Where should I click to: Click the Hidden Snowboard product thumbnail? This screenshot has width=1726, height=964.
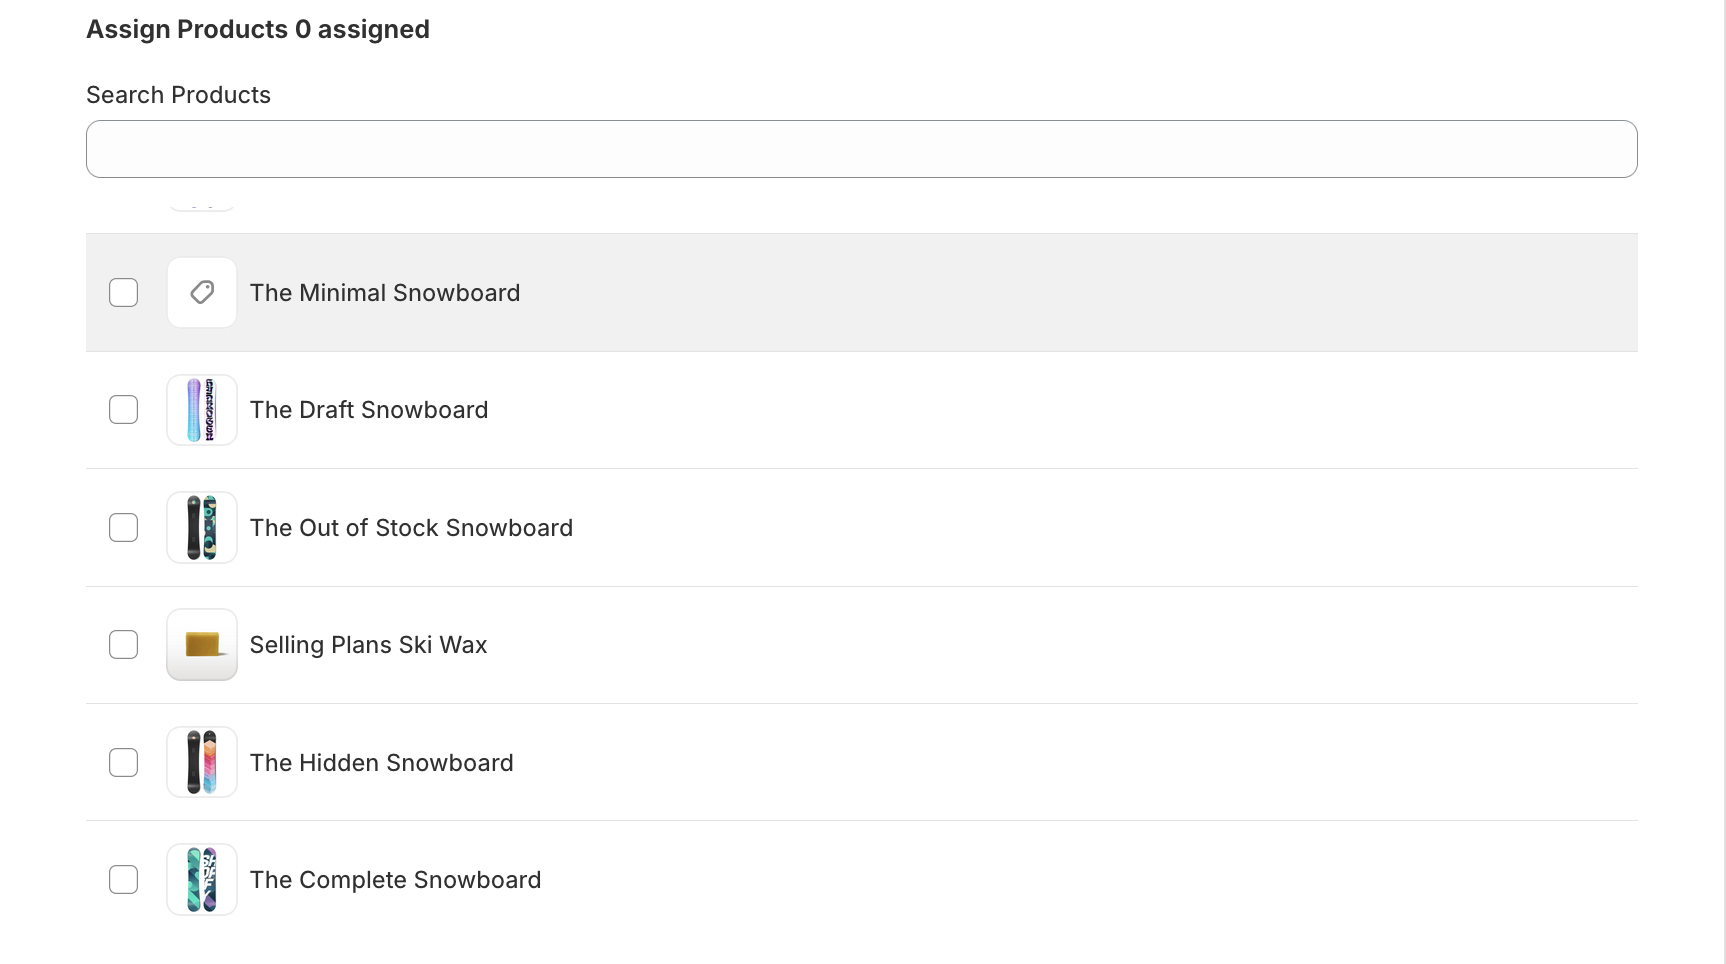point(202,762)
